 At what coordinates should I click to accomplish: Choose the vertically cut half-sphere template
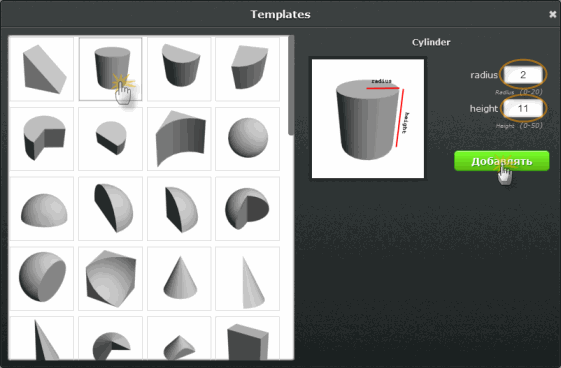pyautogui.click(x=111, y=208)
